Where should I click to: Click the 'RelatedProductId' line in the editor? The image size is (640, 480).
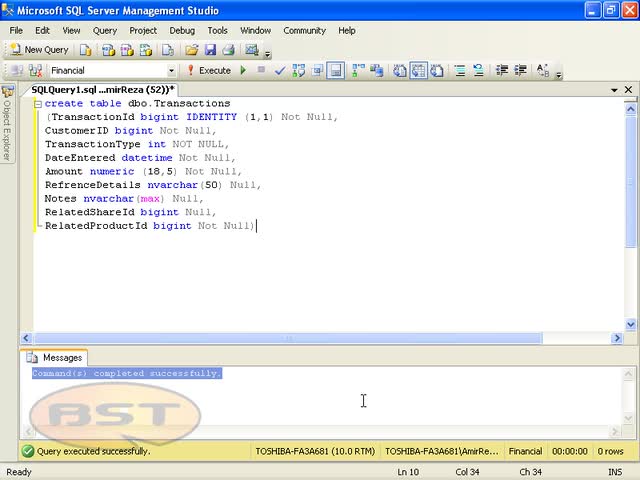pos(150,226)
